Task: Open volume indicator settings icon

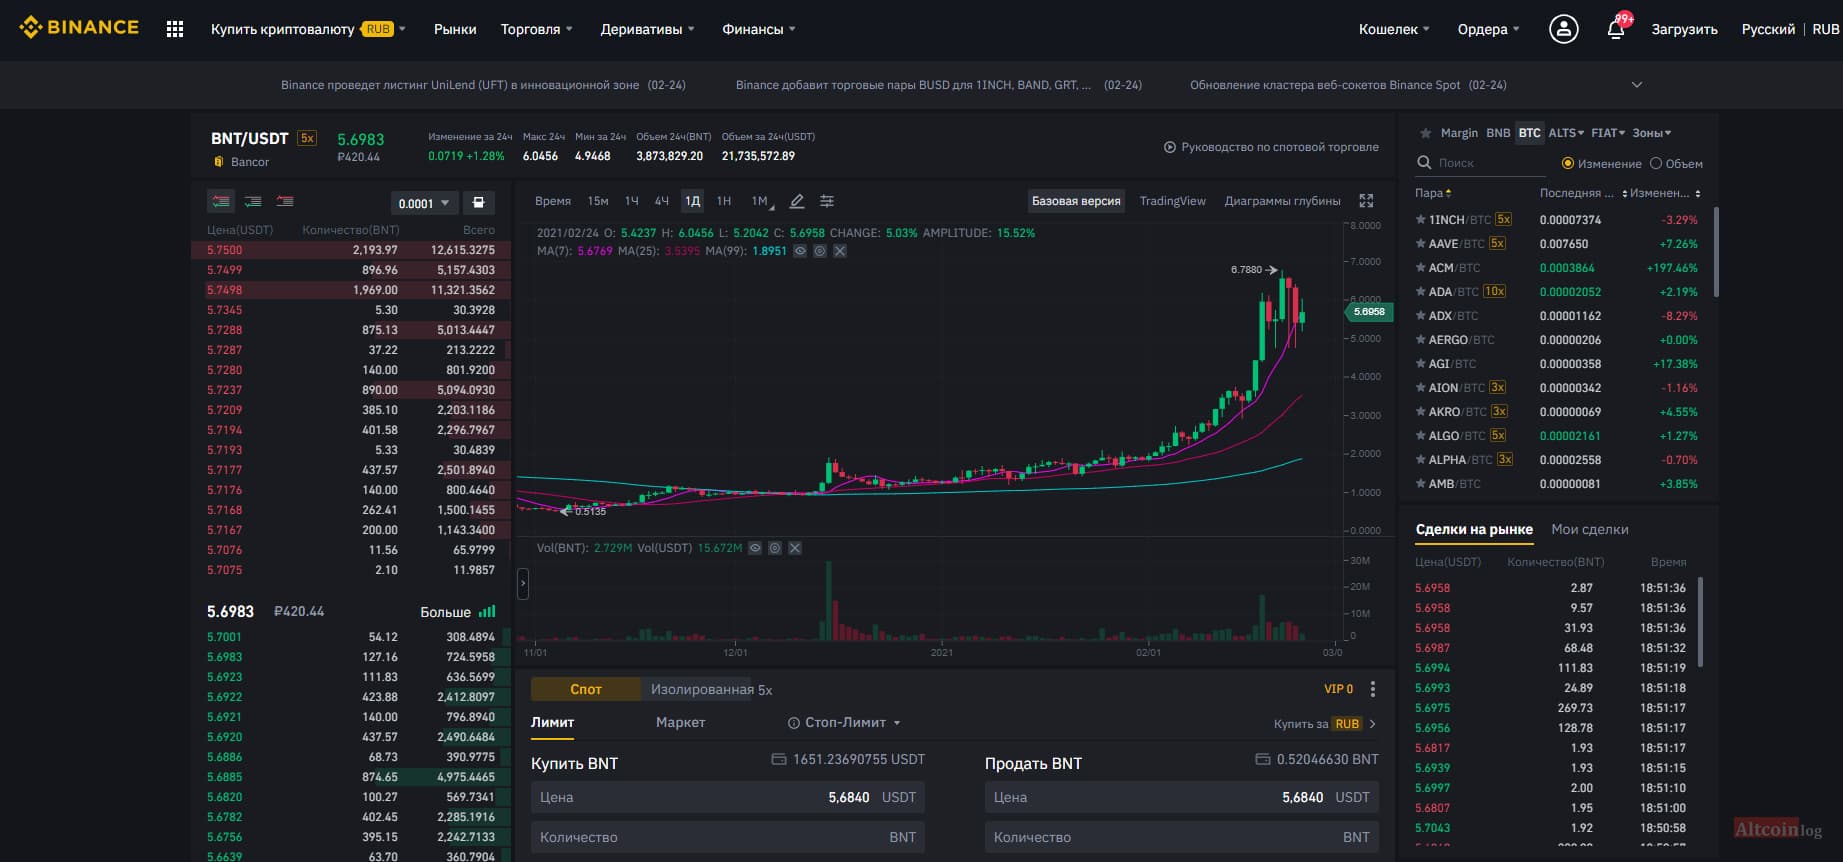Action: tap(775, 548)
